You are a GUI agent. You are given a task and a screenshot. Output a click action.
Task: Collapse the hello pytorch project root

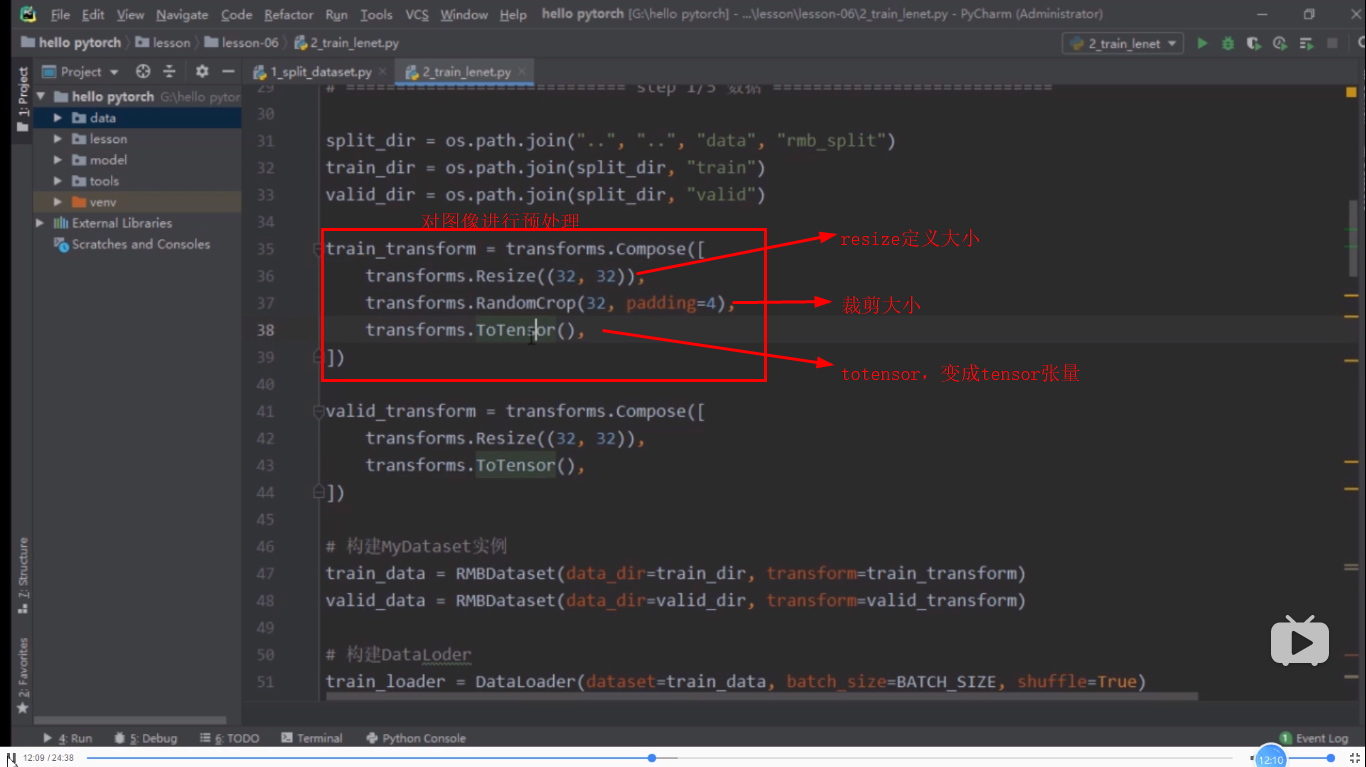[x=42, y=97]
